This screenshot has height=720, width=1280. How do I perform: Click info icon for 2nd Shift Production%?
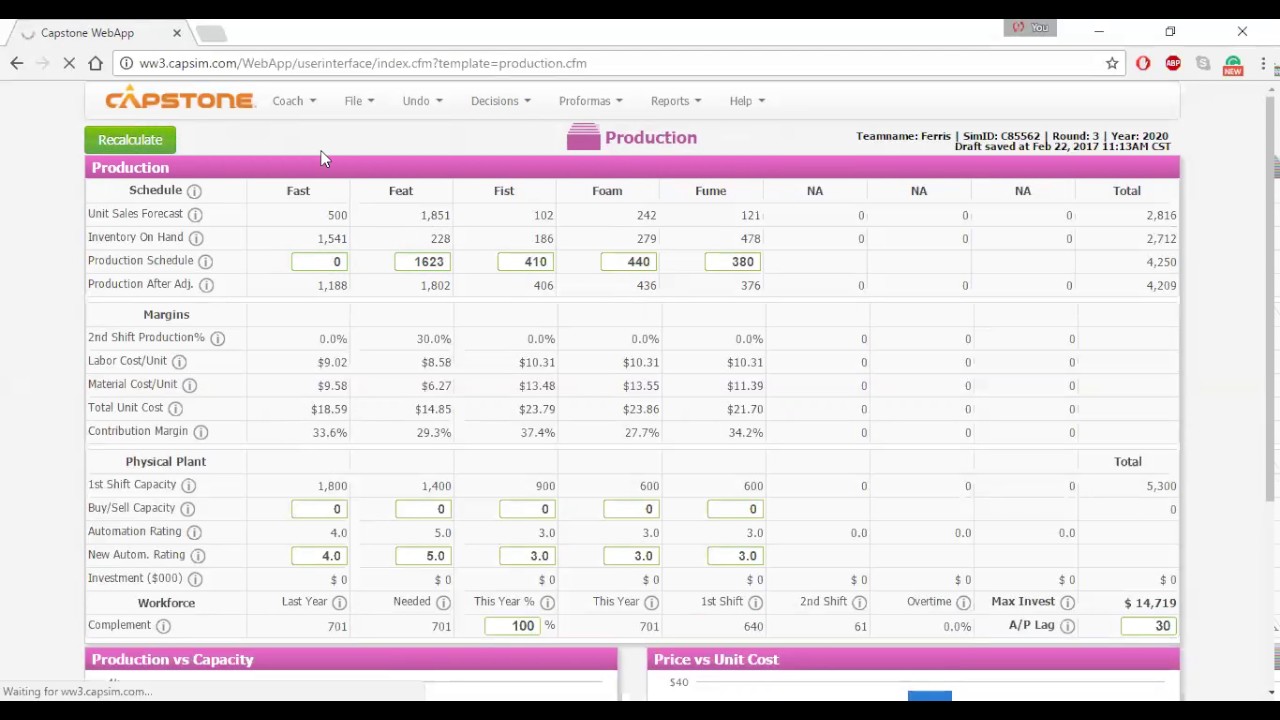coord(217,339)
